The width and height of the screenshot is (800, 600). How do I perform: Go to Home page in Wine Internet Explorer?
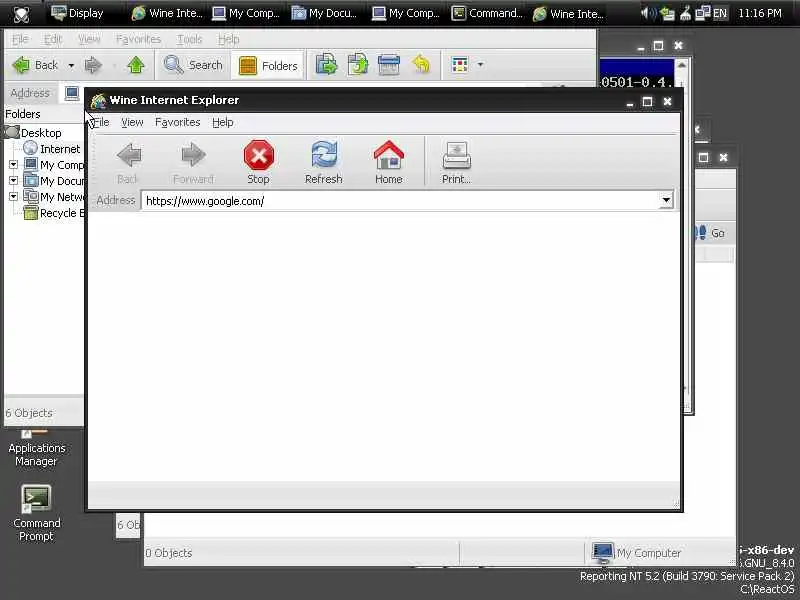(x=389, y=162)
